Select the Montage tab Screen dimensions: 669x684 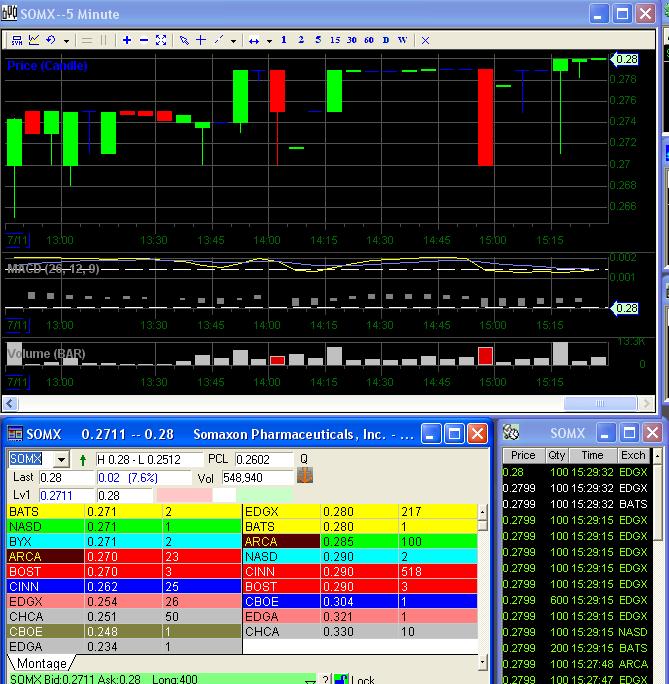tap(41, 663)
